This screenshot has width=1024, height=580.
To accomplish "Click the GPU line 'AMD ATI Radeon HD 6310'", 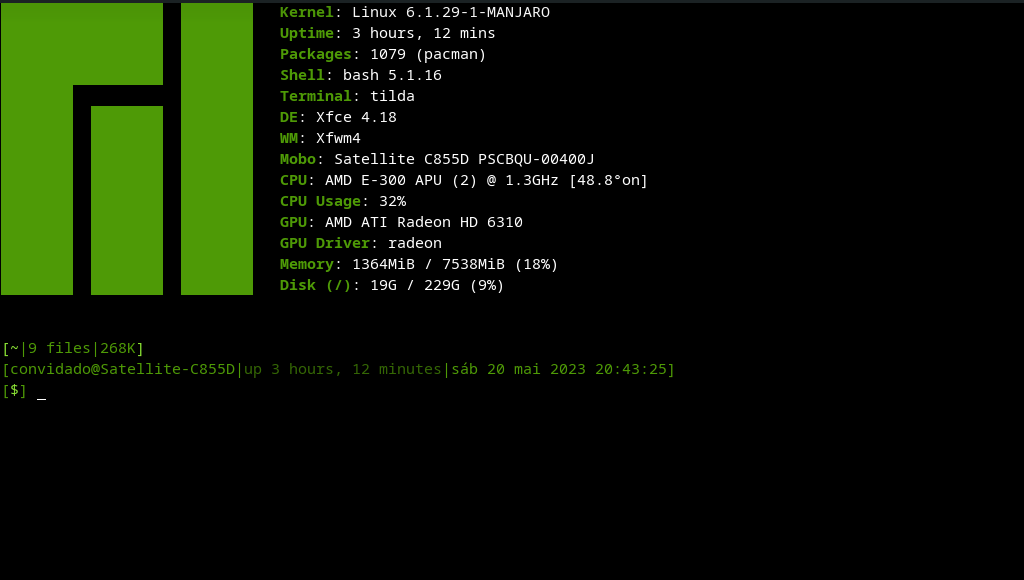I will (x=401, y=222).
